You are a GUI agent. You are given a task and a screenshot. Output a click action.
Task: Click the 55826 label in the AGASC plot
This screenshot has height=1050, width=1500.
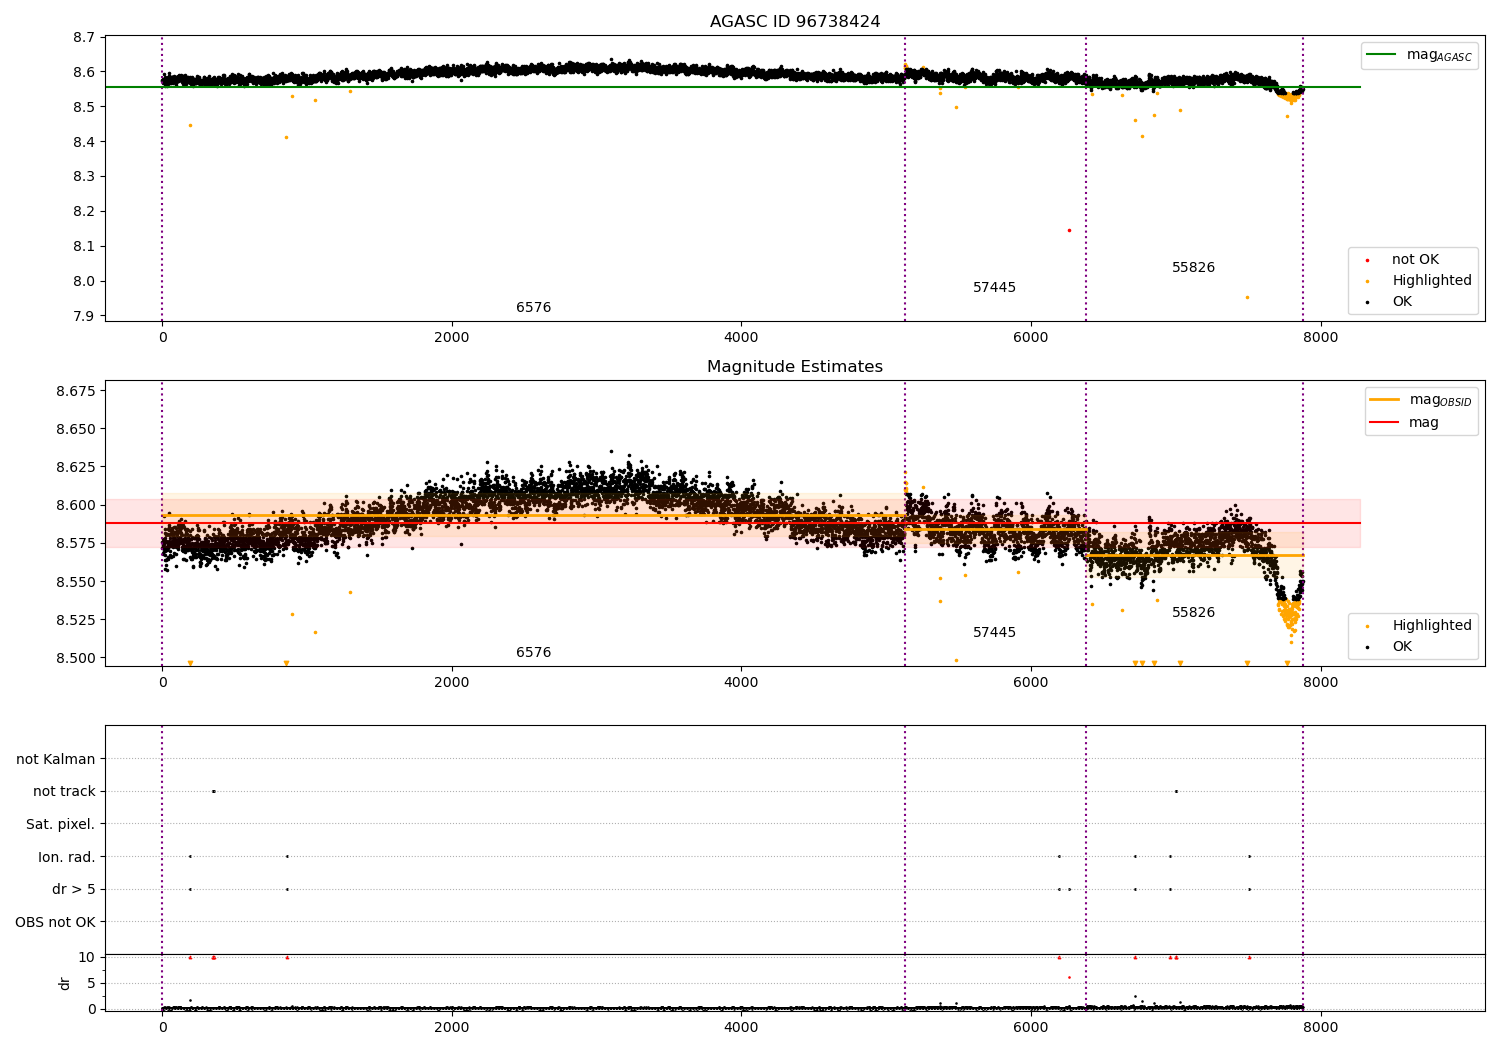tap(1193, 267)
